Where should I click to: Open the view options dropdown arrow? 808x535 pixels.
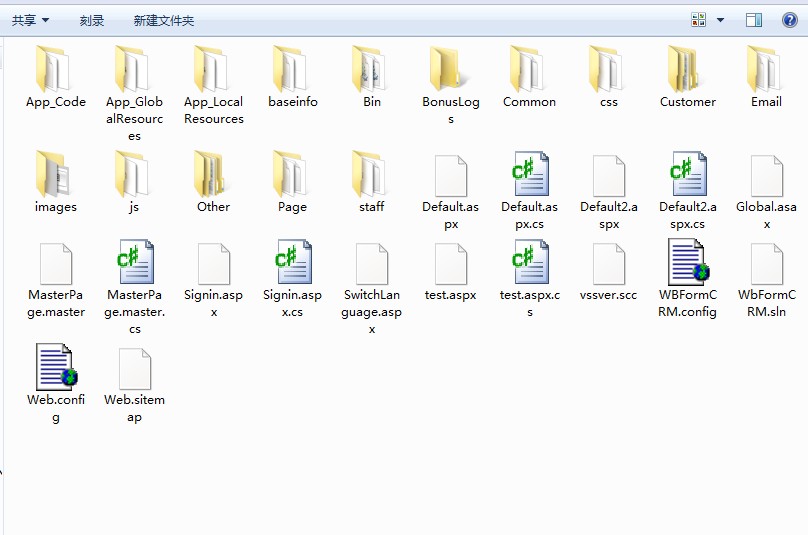[720, 20]
